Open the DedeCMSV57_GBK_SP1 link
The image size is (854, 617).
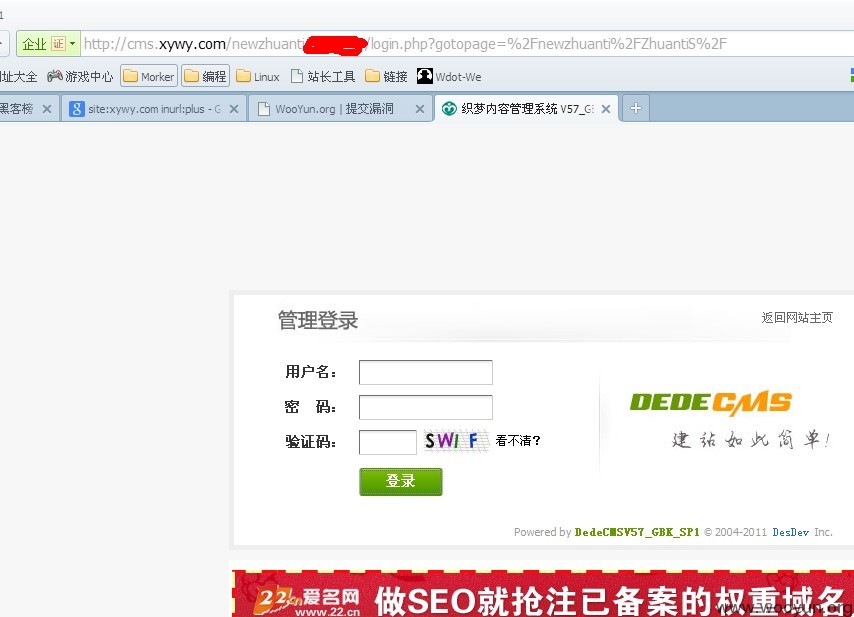point(637,532)
